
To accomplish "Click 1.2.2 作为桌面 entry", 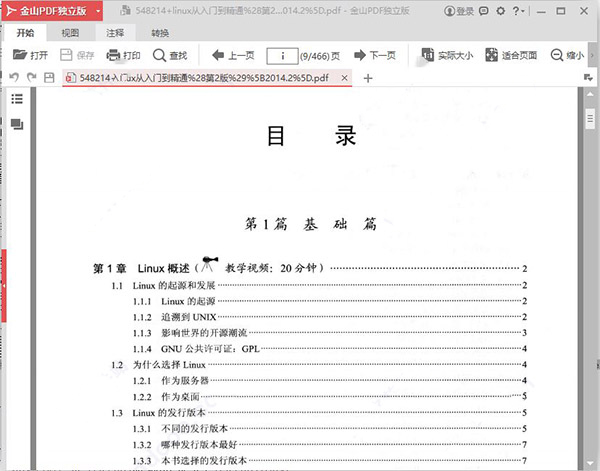I will pyautogui.click(x=330, y=397).
